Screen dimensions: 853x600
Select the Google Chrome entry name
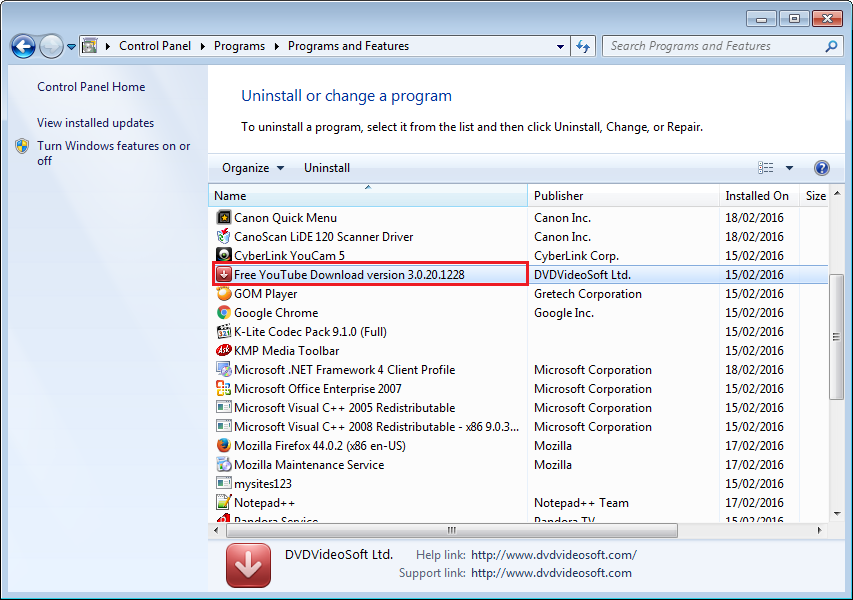[x=276, y=313]
